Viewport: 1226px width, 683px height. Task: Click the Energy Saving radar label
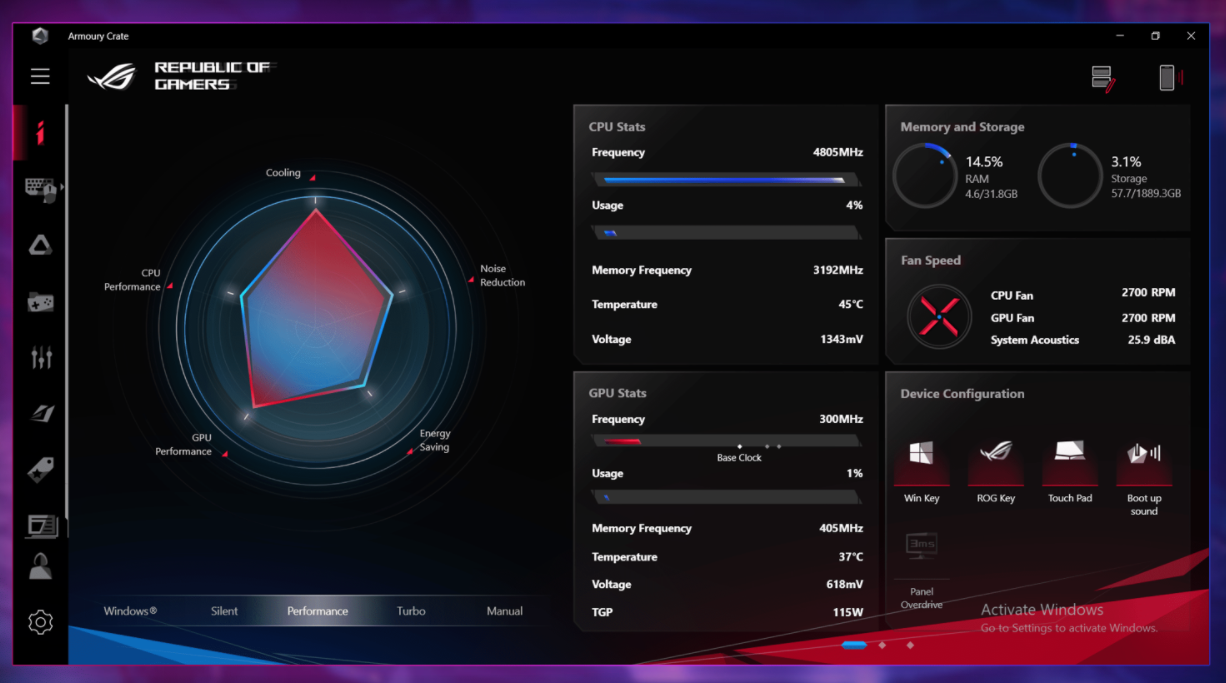coord(434,440)
